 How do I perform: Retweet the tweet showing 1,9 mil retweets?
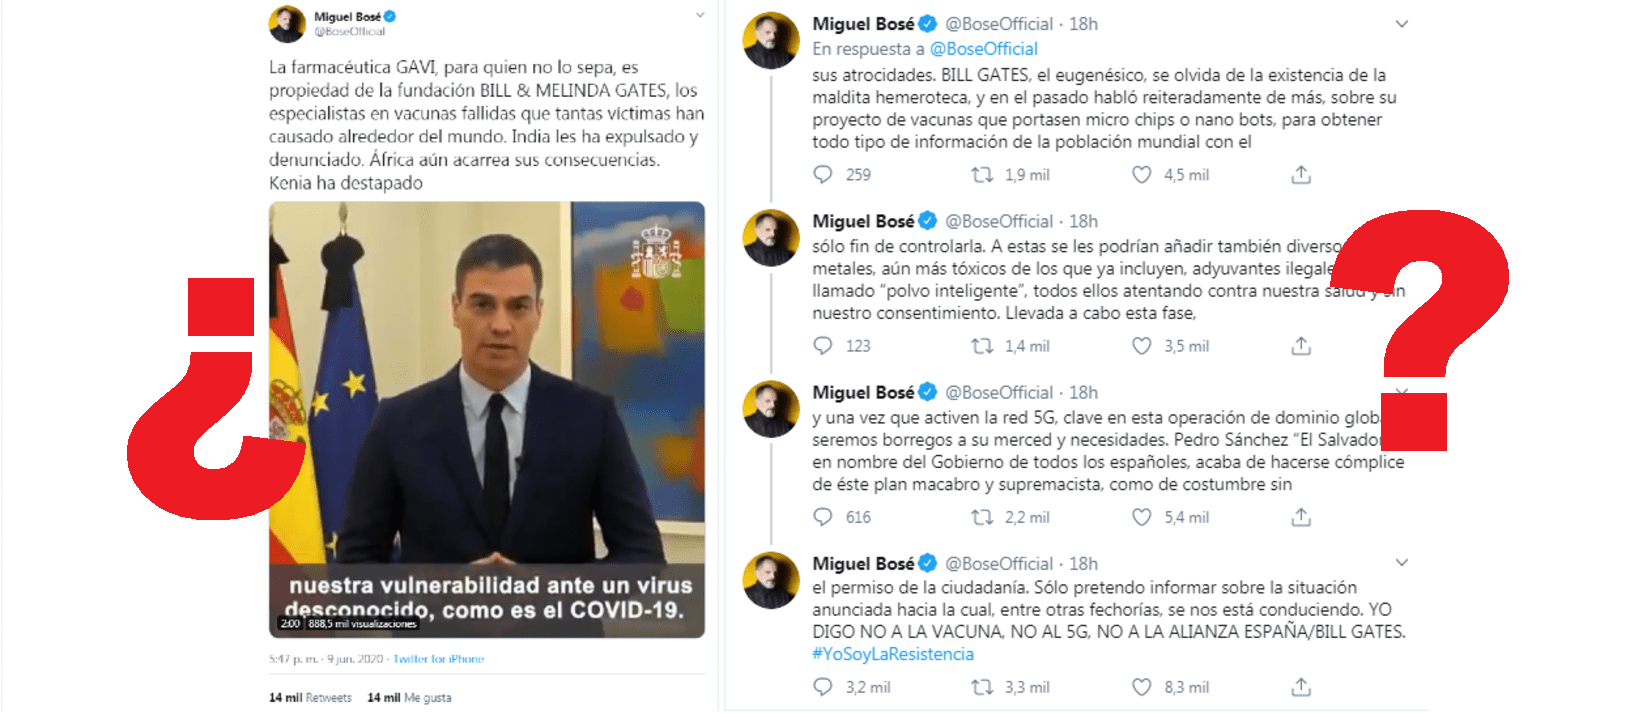(x=982, y=175)
